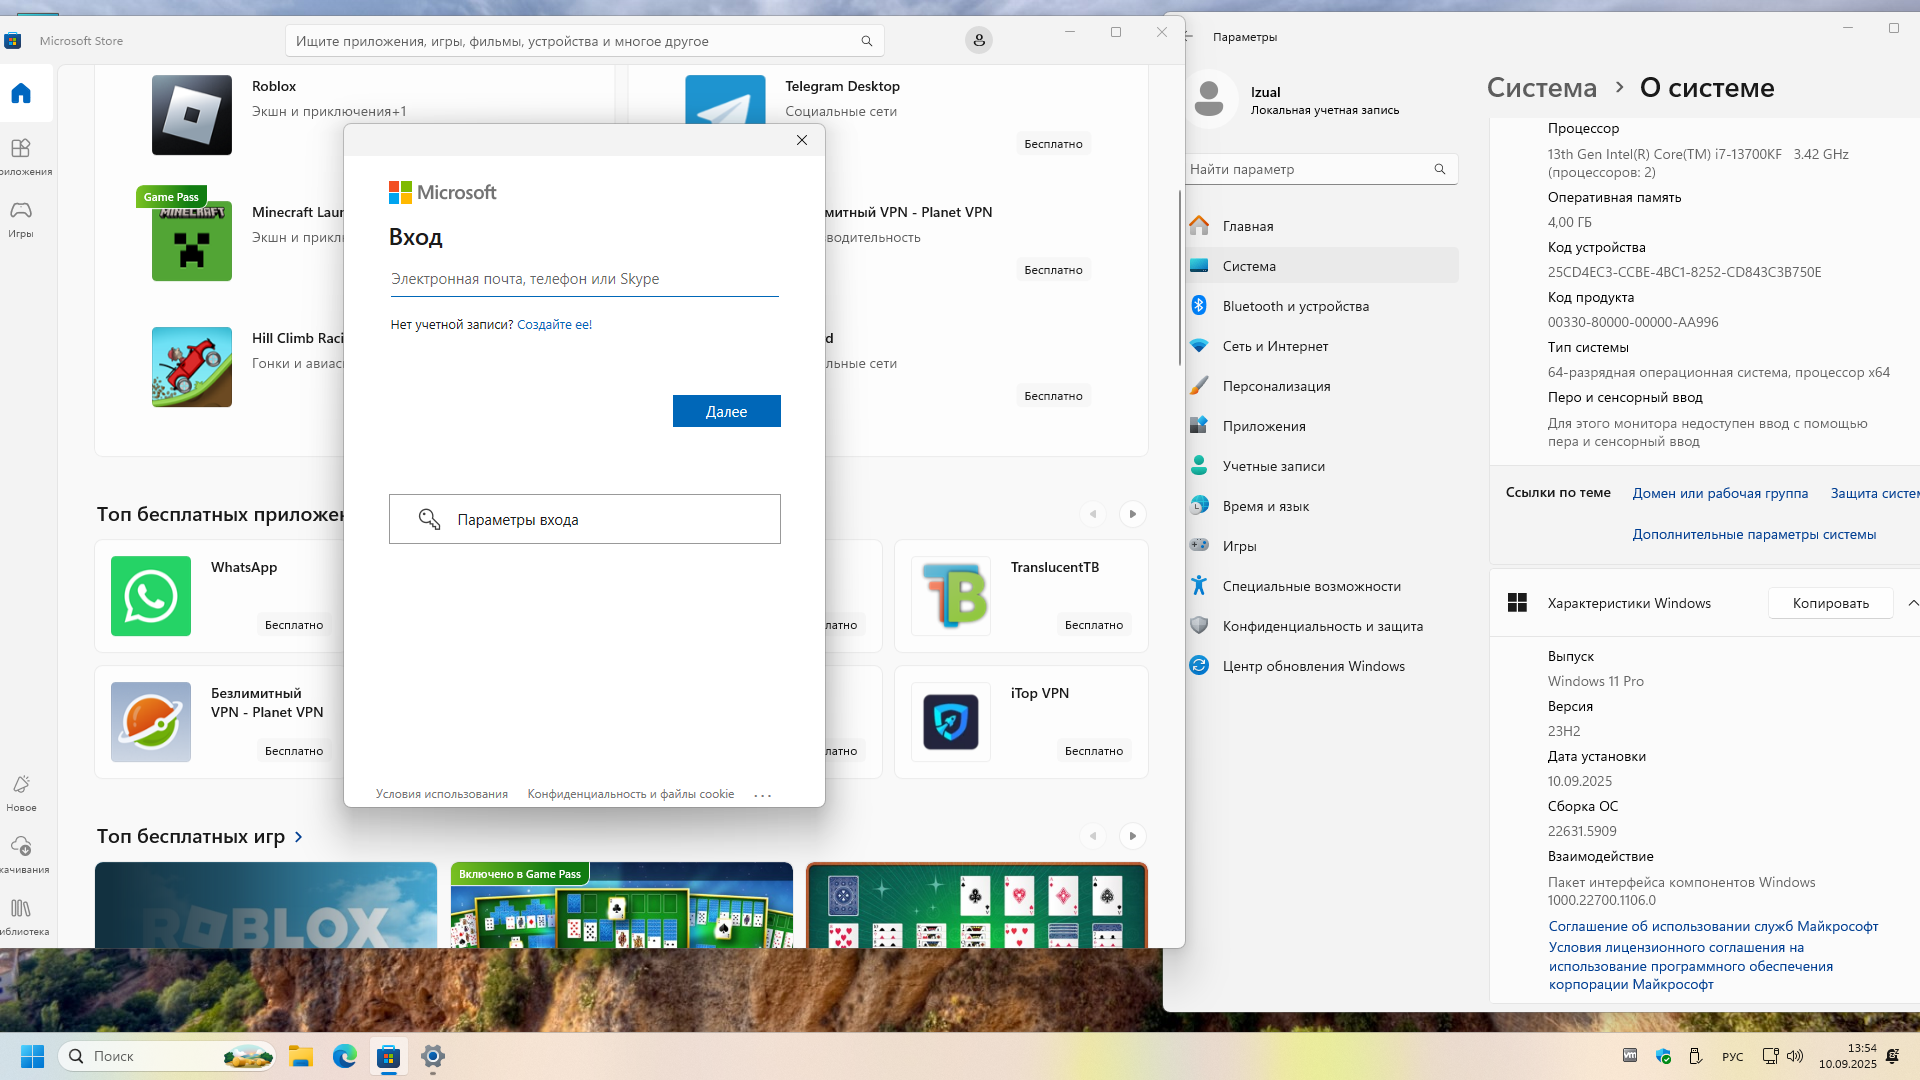Open Учетные записи in Settings
1920x1080 pixels.
1320,466
